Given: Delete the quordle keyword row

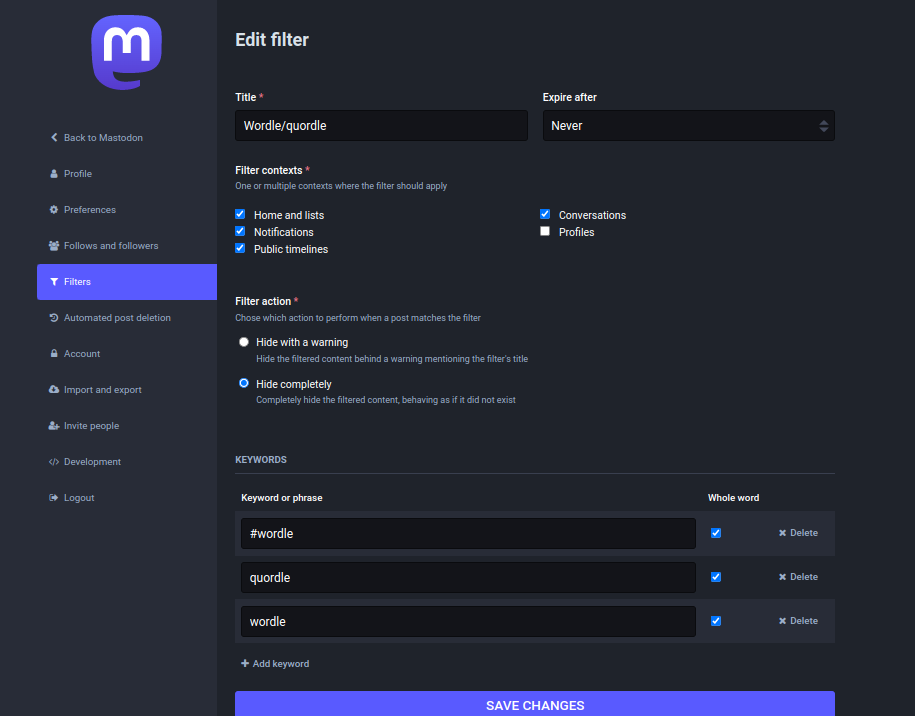Looking at the screenshot, I should pos(798,577).
